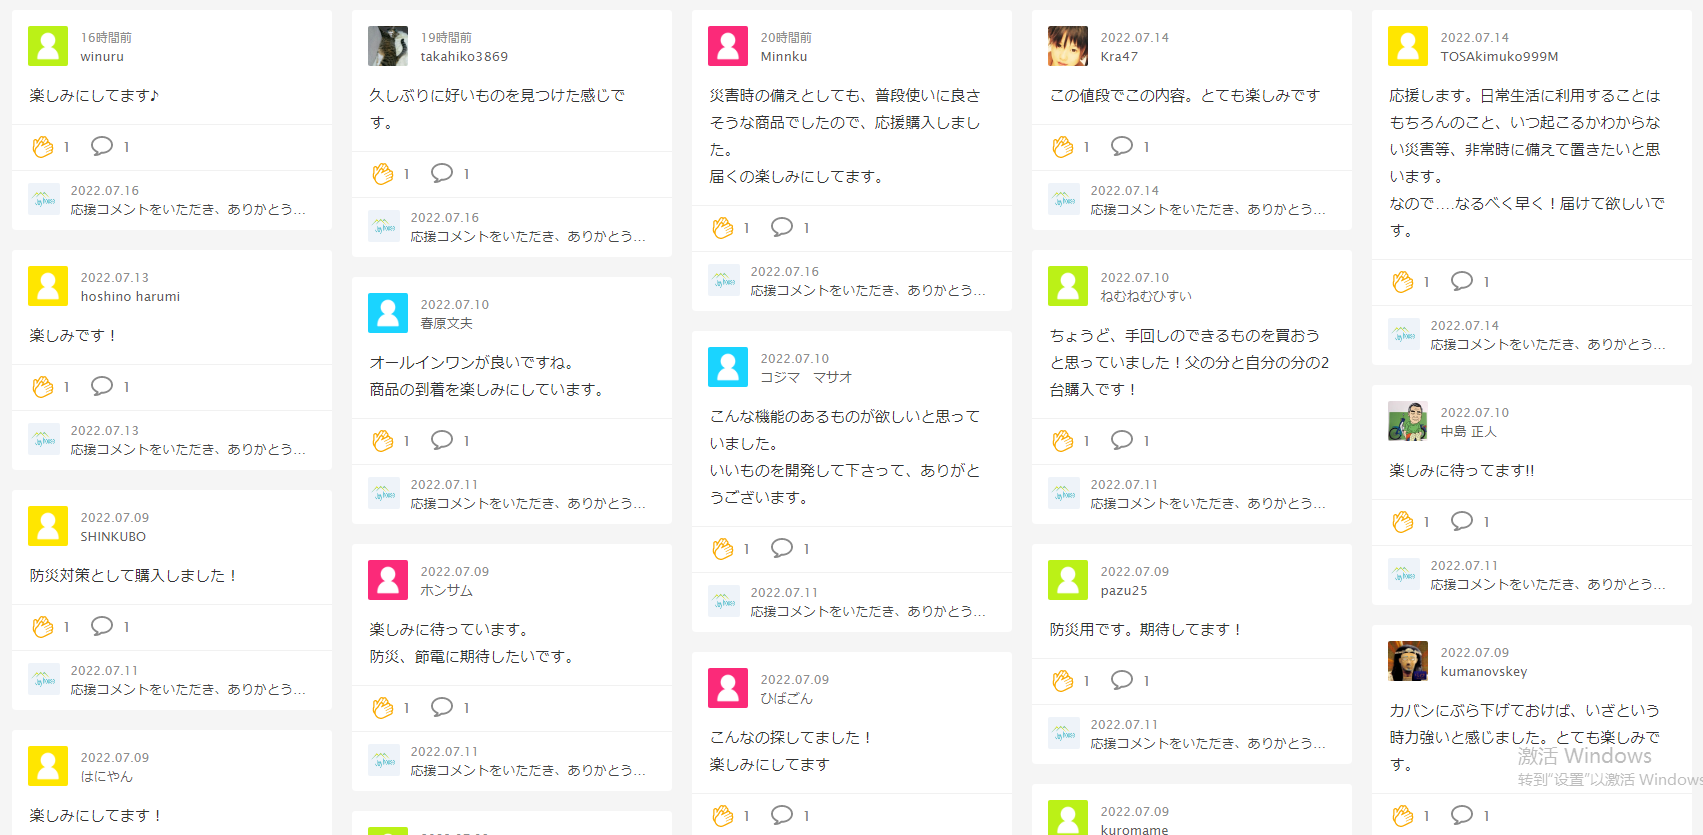Viewport: 1703px width, 835px height.
Task: Expand owner reply dated 2022.07.14 under TOSAkimuko999M
Action: (x=1547, y=344)
